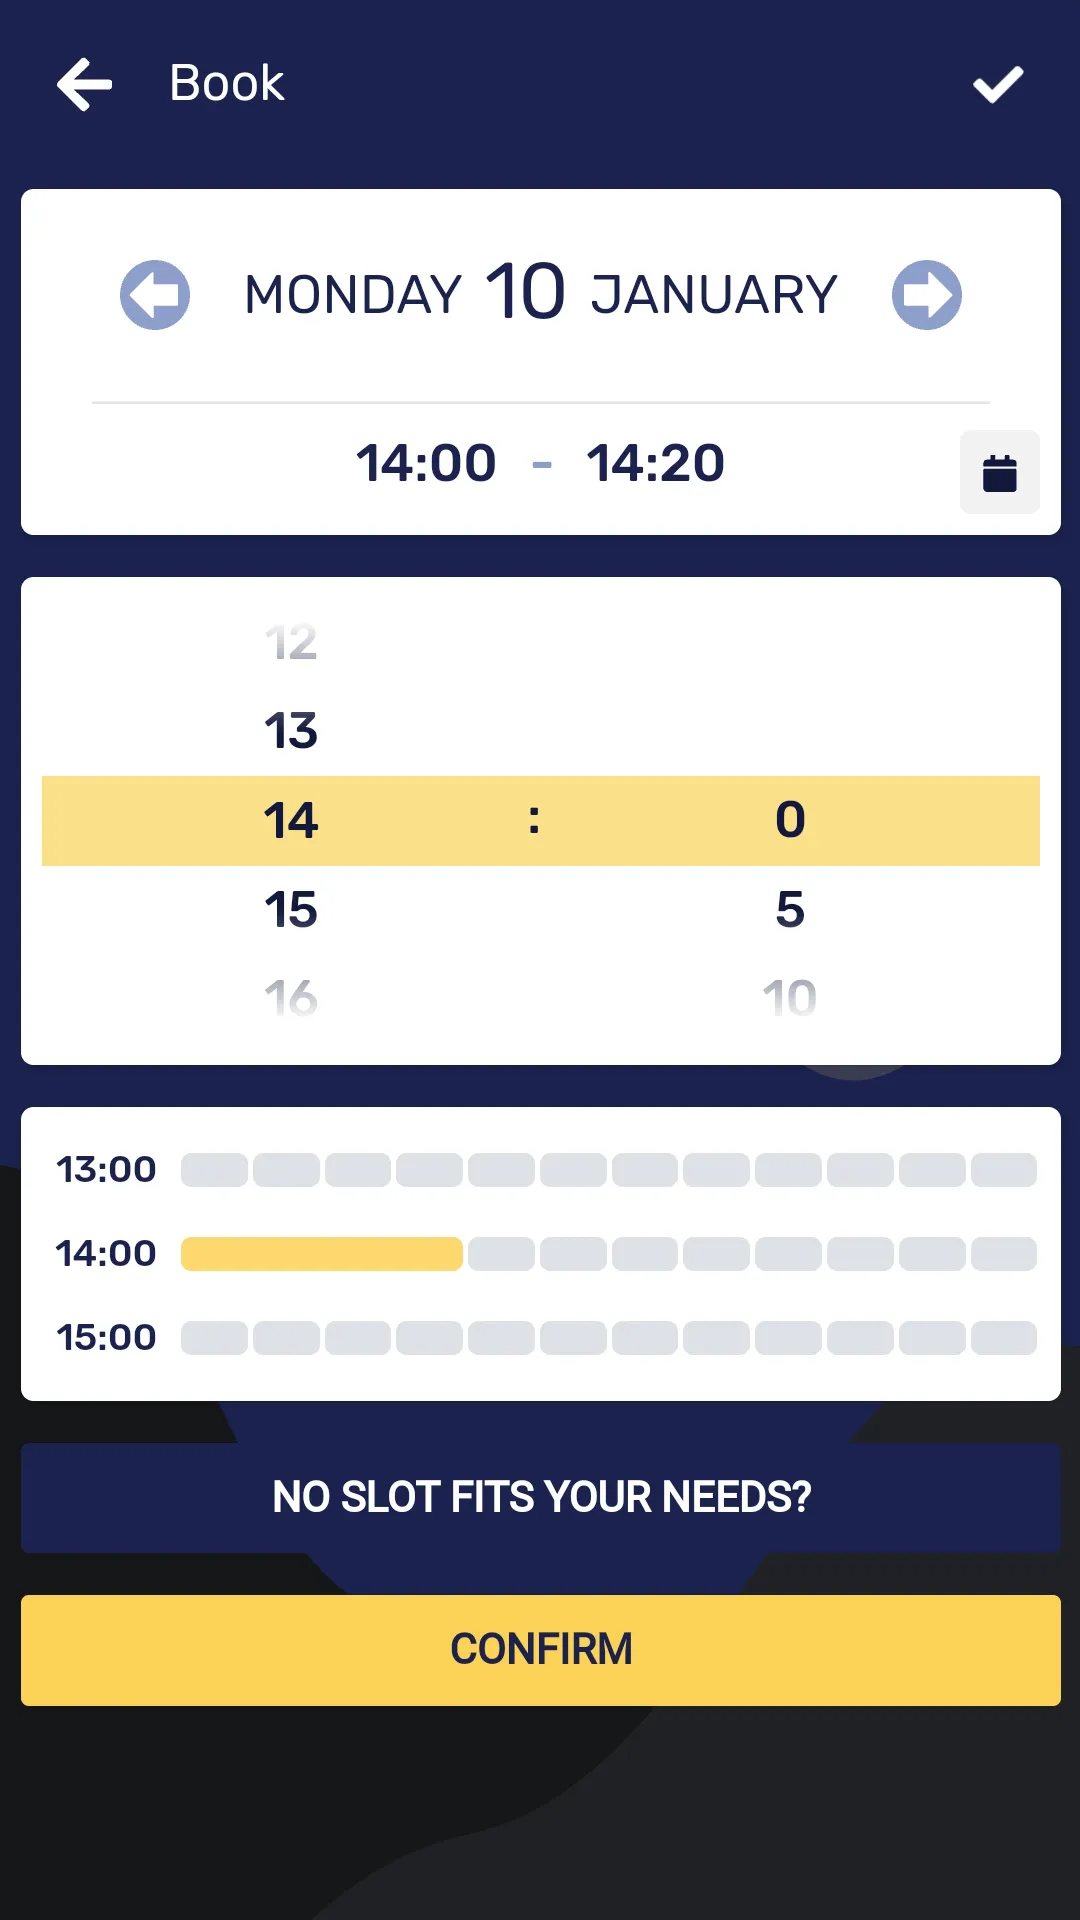The height and width of the screenshot is (1920, 1080).
Task: Tap the 14:20 end time text
Action: [x=655, y=463]
